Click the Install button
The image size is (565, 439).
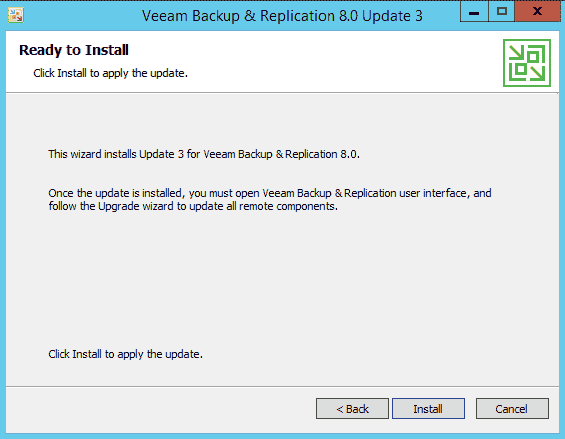[x=428, y=409]
